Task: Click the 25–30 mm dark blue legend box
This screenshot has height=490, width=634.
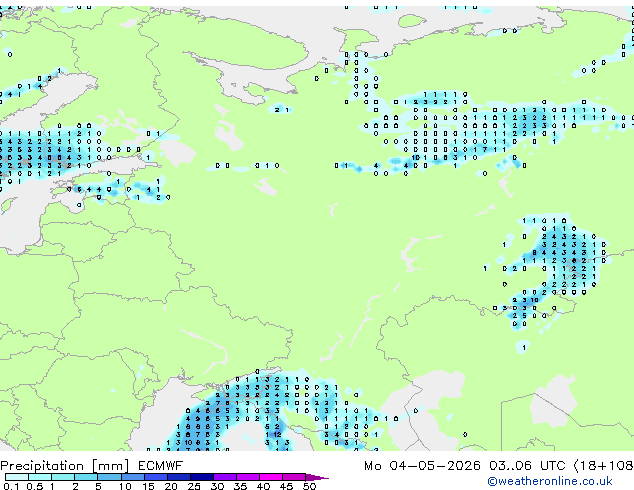Action: (x=201, y=477)
